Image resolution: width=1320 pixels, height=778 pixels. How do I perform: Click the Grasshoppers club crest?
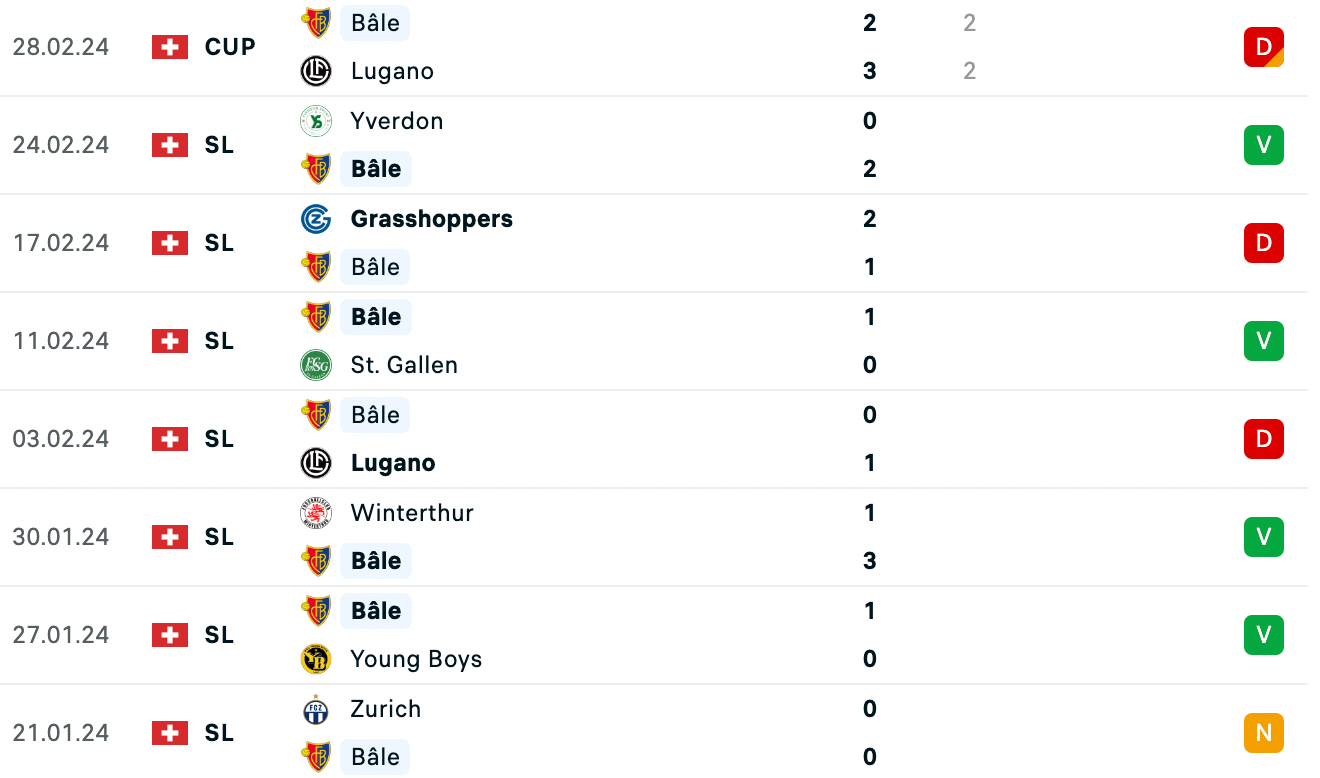click(316, 219)
